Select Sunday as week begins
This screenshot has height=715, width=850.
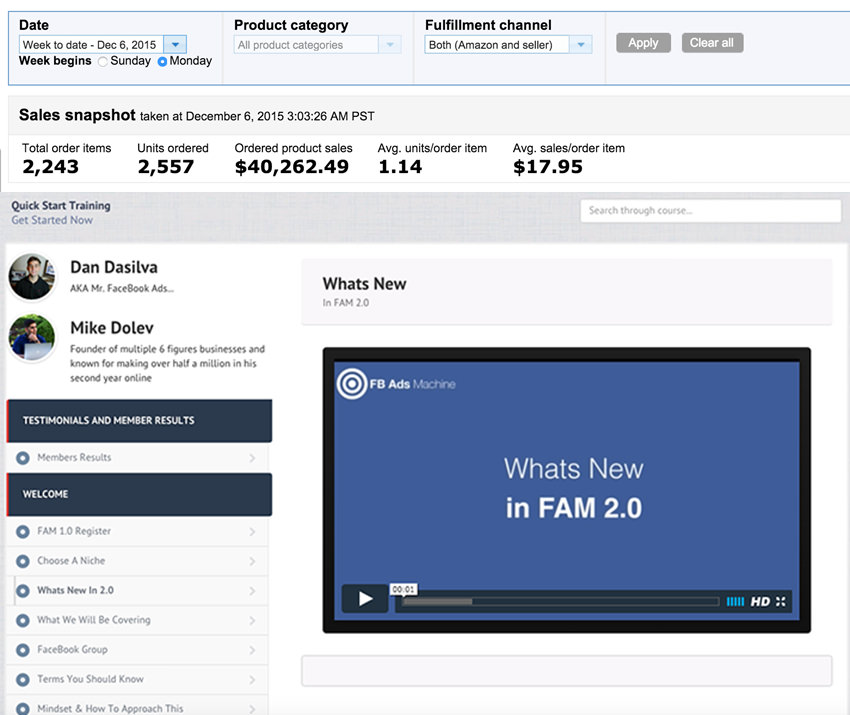[102, 62]
